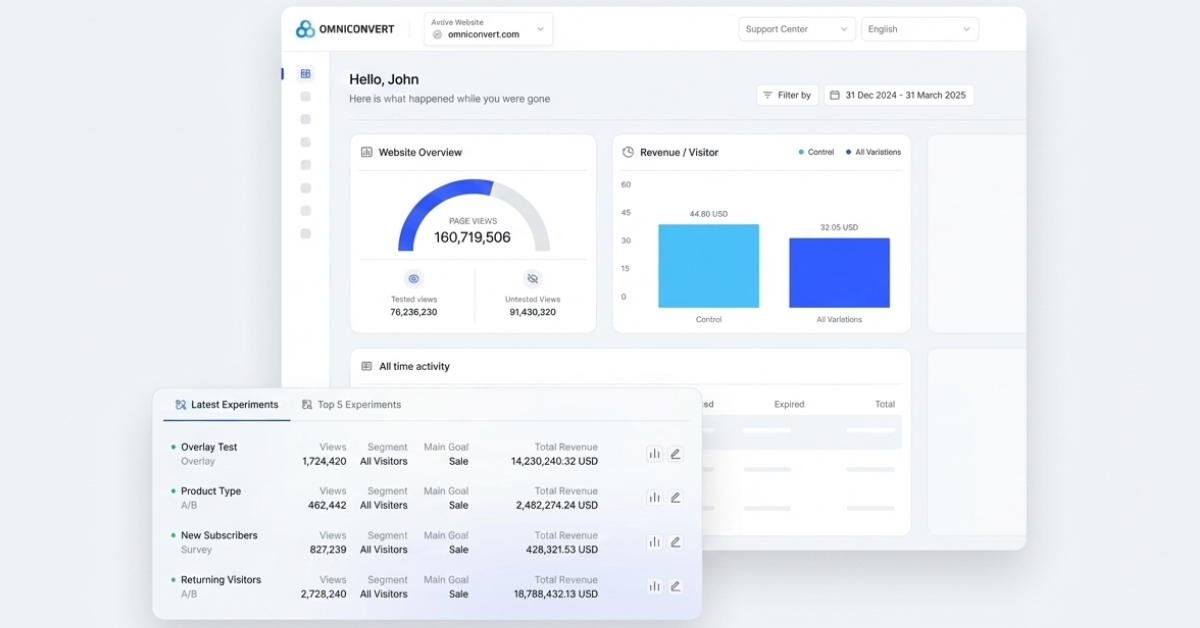Click the Filter by button

(x=787, y=95)
